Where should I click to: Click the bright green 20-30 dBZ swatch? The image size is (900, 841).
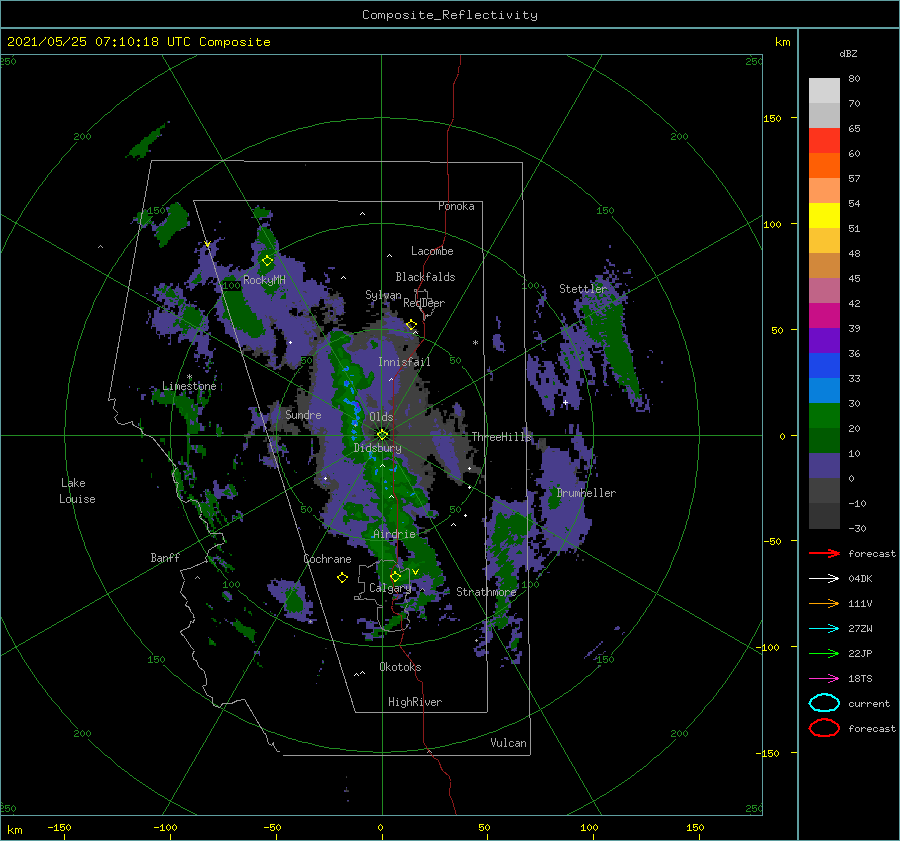coord(824,416)
